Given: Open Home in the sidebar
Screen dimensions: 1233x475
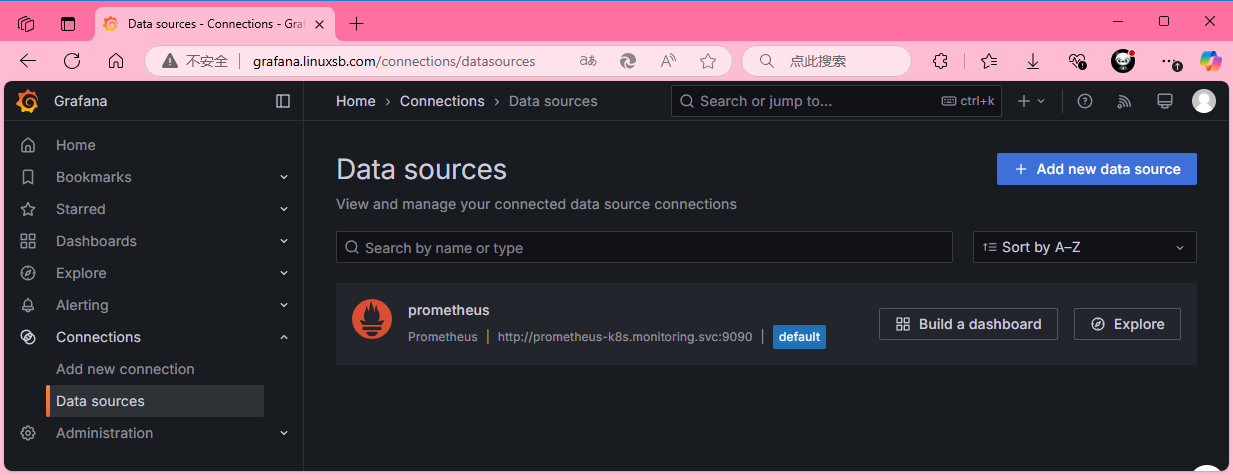Looking at the screenshot, I should tap(76, 145).
